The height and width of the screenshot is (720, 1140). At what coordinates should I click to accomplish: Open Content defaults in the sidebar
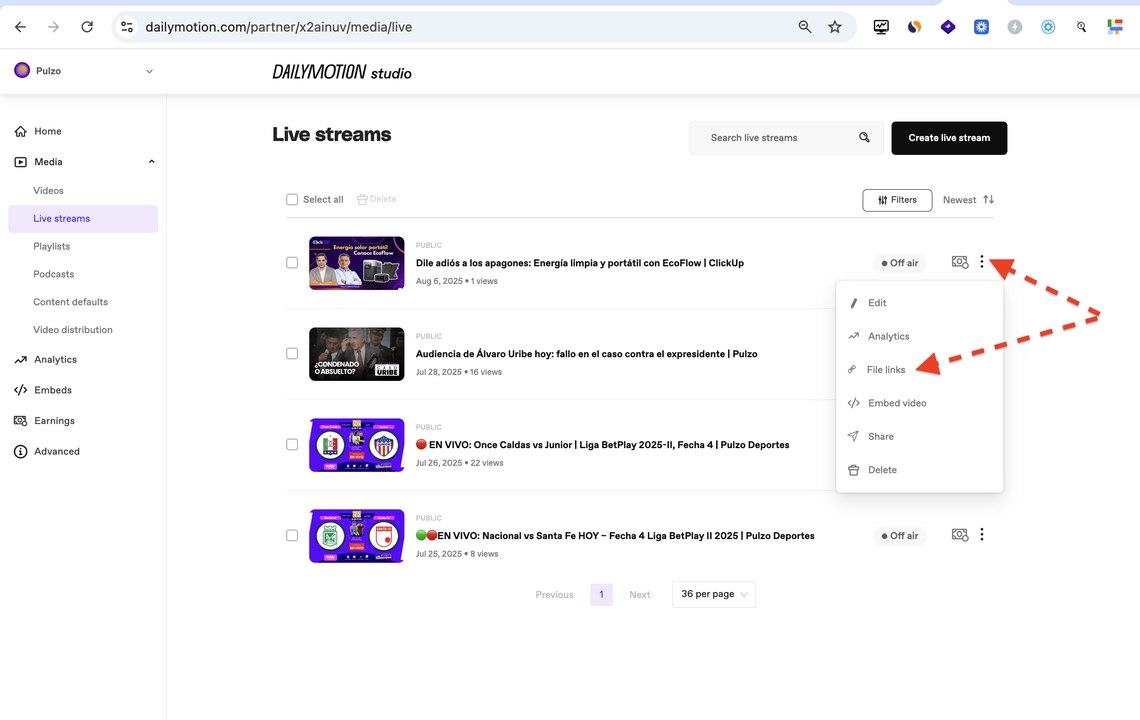click(71, 302)
